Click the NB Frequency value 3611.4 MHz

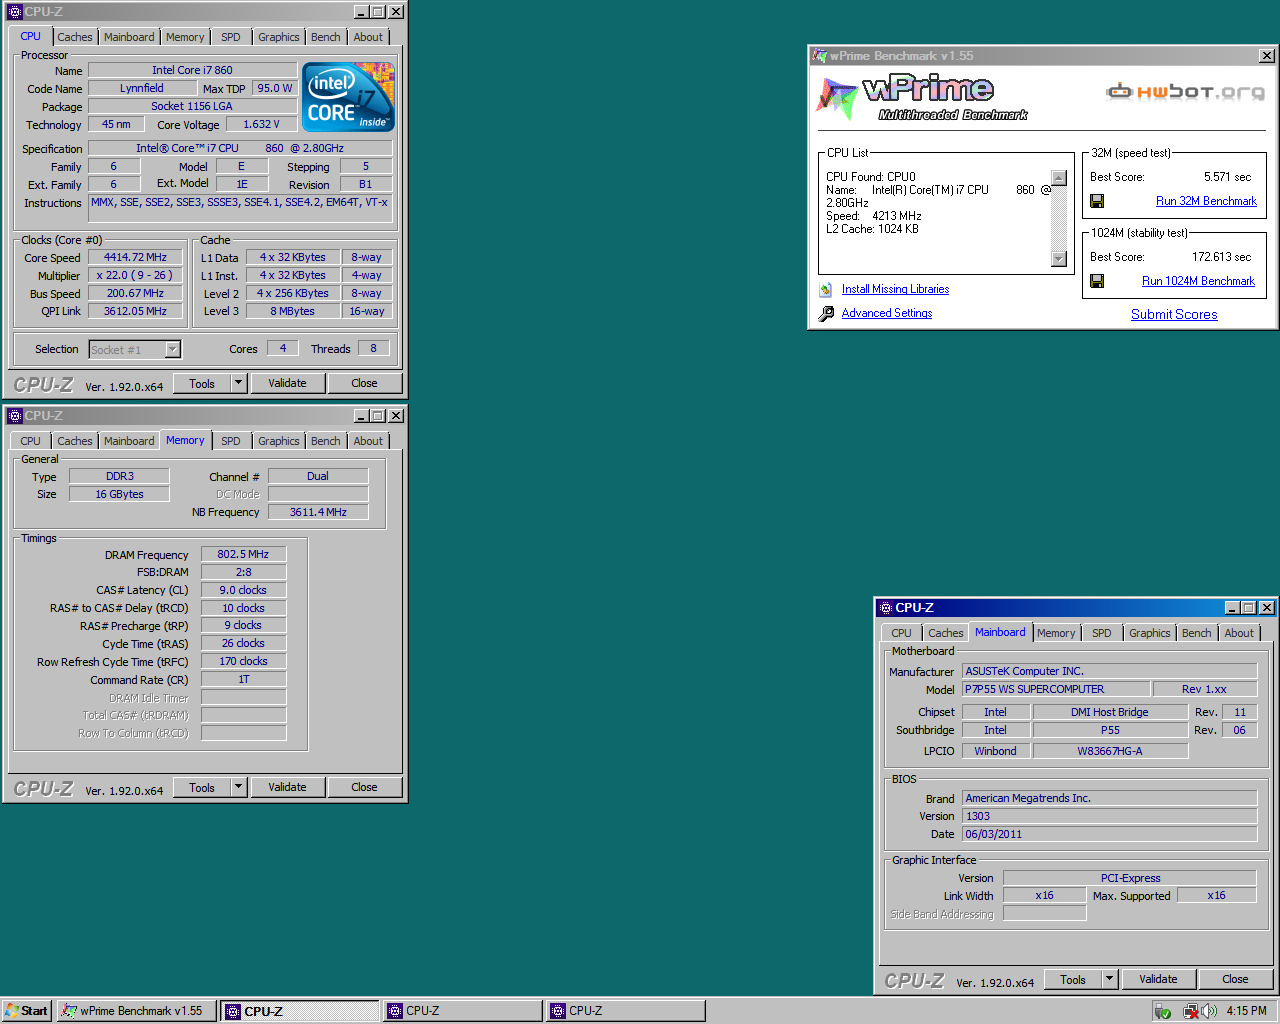318,512
